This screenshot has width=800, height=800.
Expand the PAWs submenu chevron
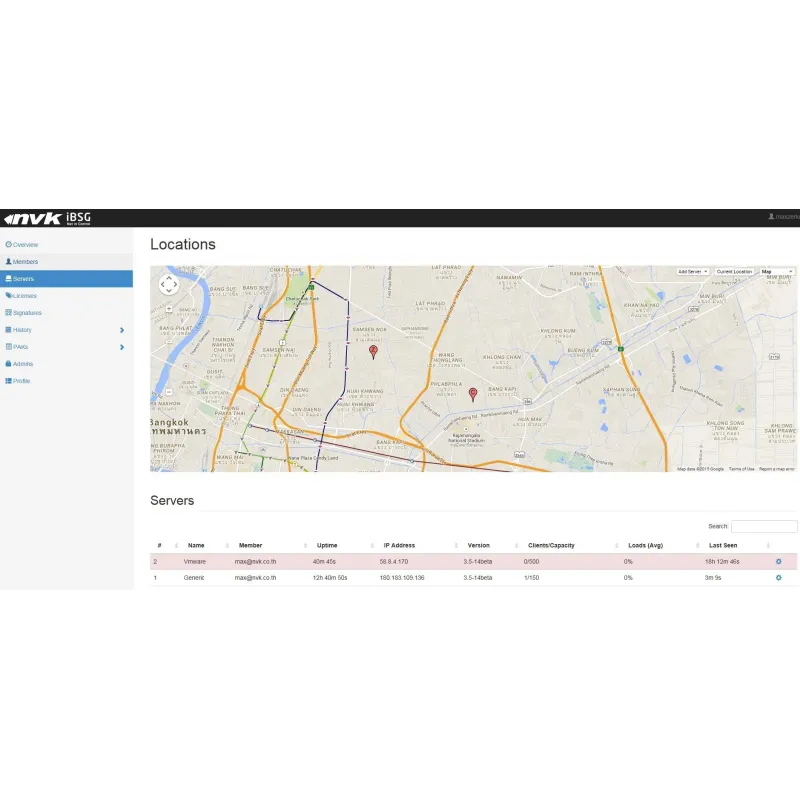[122, 347]
